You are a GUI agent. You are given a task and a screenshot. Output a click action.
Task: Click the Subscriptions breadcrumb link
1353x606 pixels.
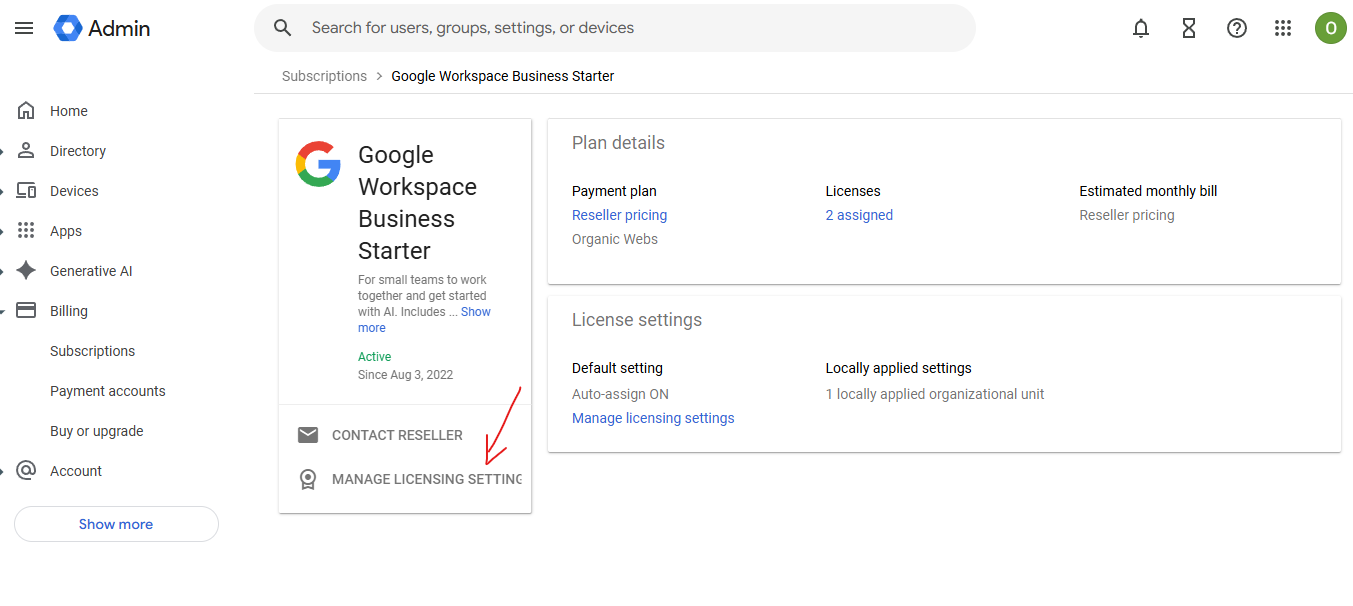pos(324,76)
